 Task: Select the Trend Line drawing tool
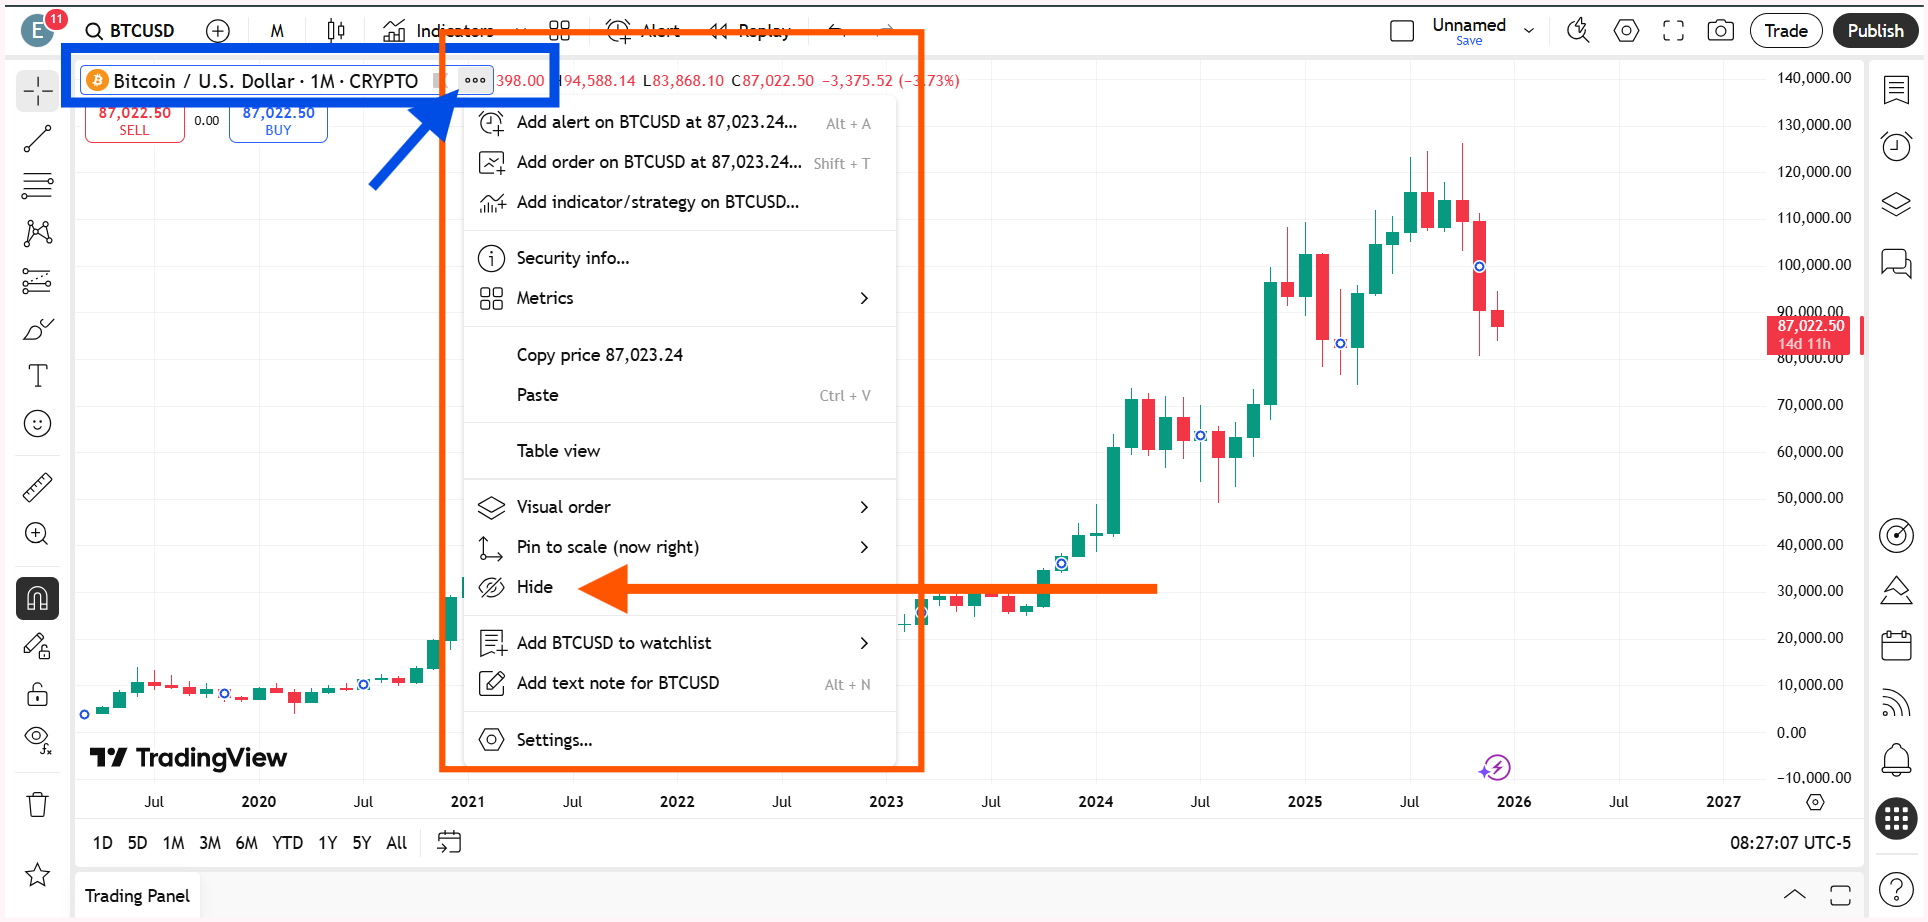[37, 138]
